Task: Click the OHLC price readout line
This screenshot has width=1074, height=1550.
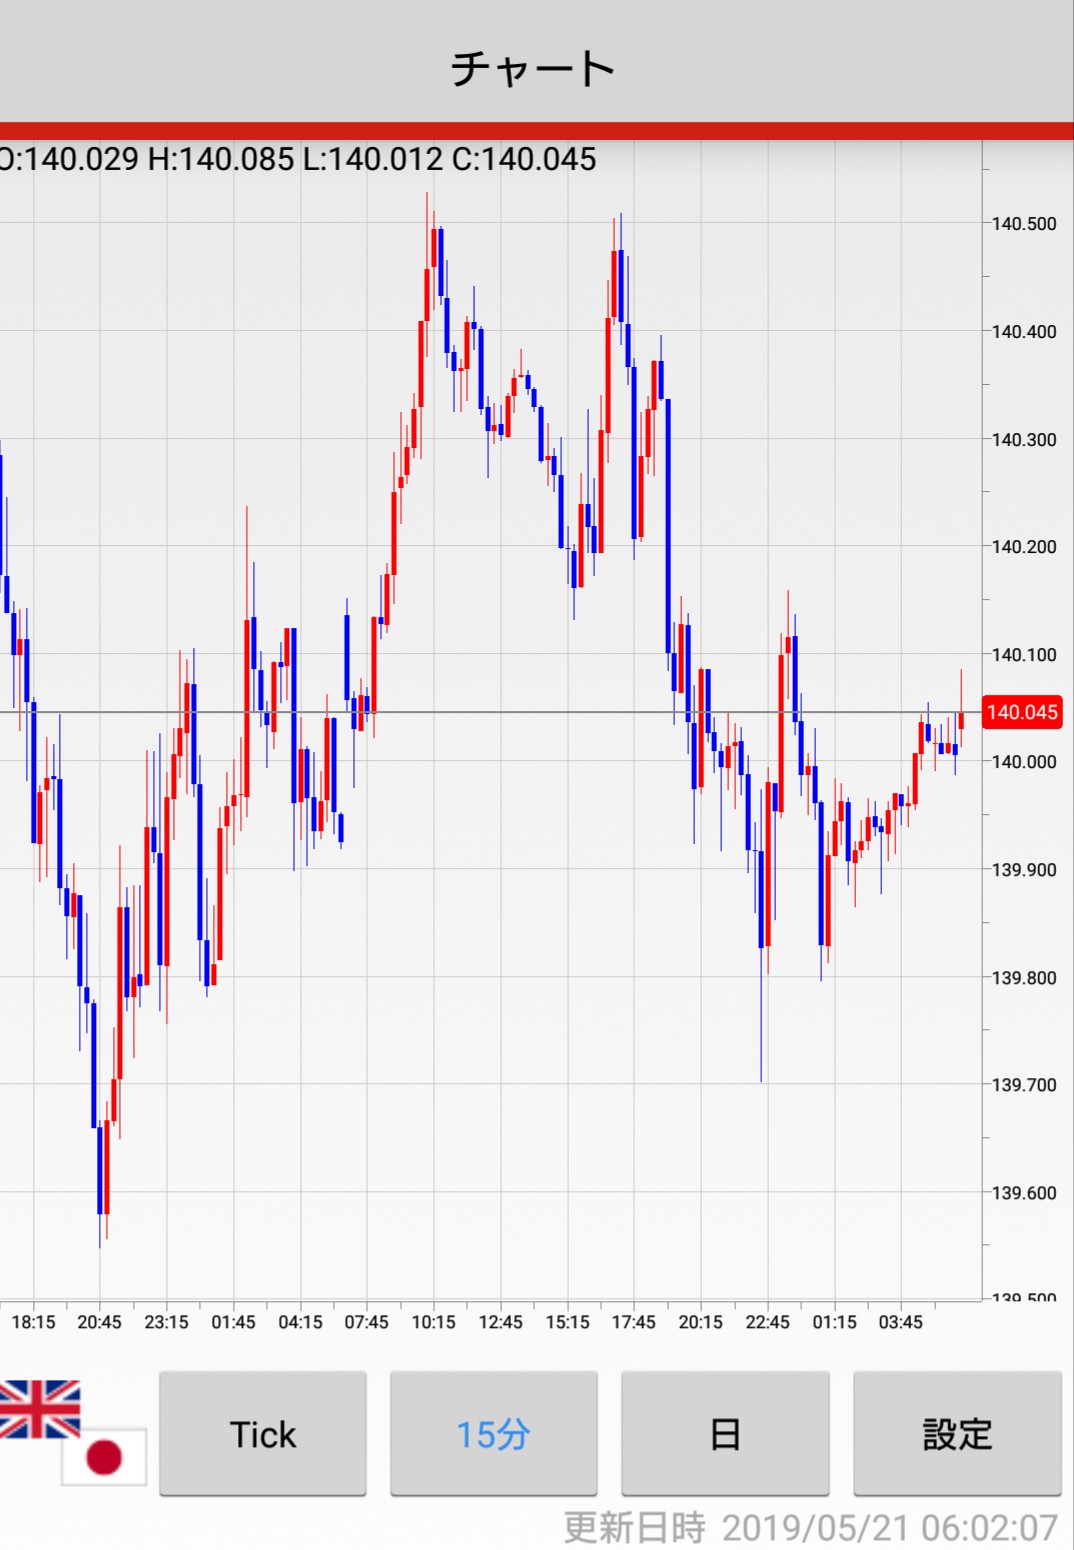Action: [298, 159]
